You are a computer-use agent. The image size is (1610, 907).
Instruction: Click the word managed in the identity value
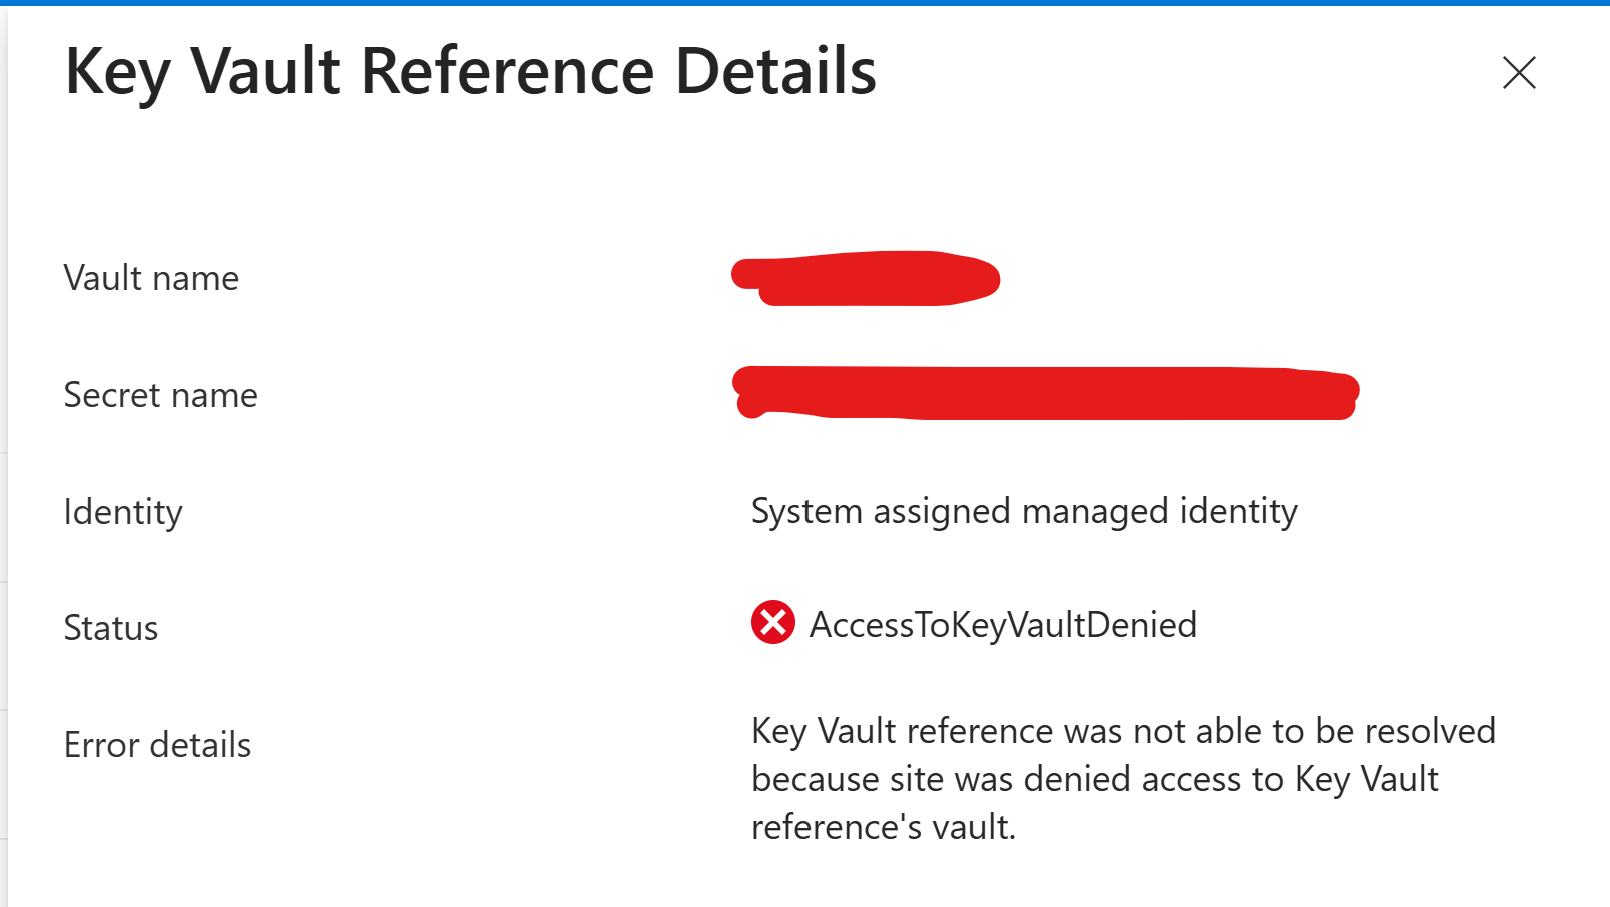1095,511
